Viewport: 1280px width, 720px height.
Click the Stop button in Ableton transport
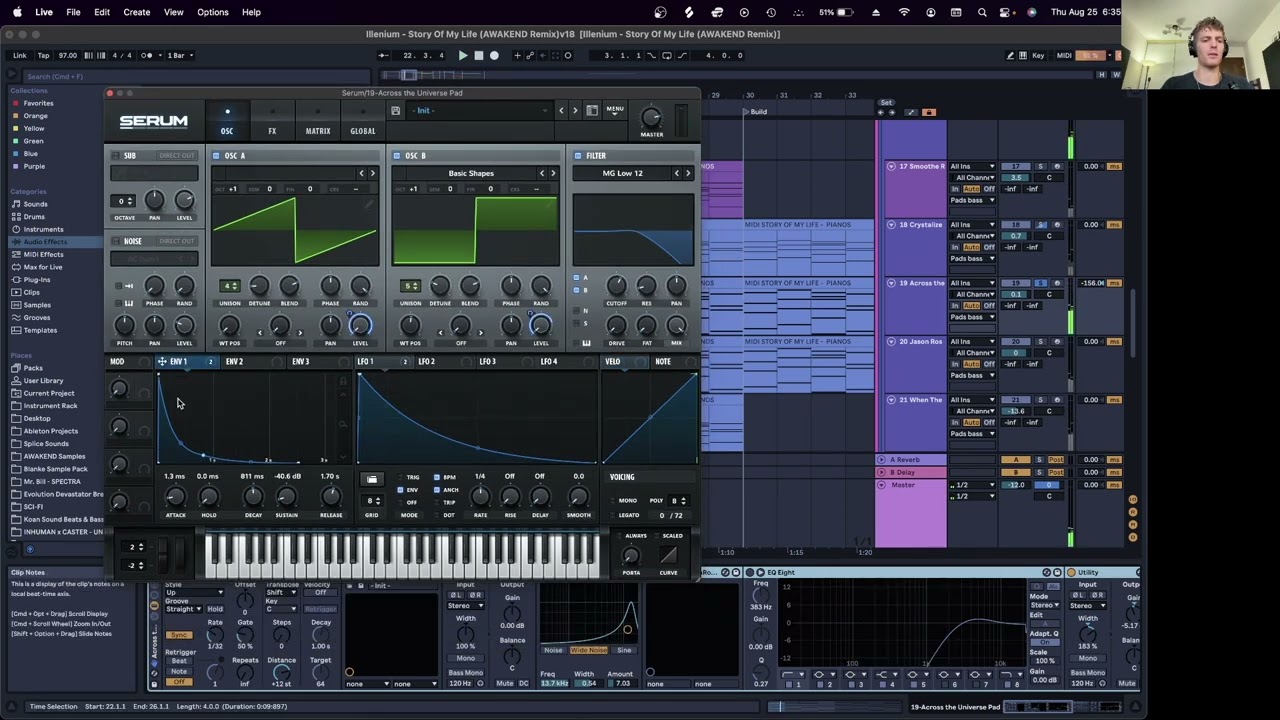(x=478, y=55)
